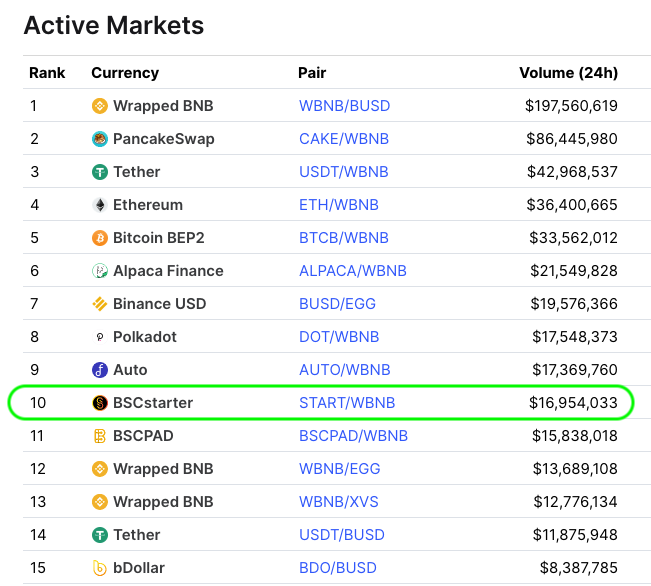Click the BSCPAD icon
The height and width of the screenshot is (586, 651).
click(100, 436)
